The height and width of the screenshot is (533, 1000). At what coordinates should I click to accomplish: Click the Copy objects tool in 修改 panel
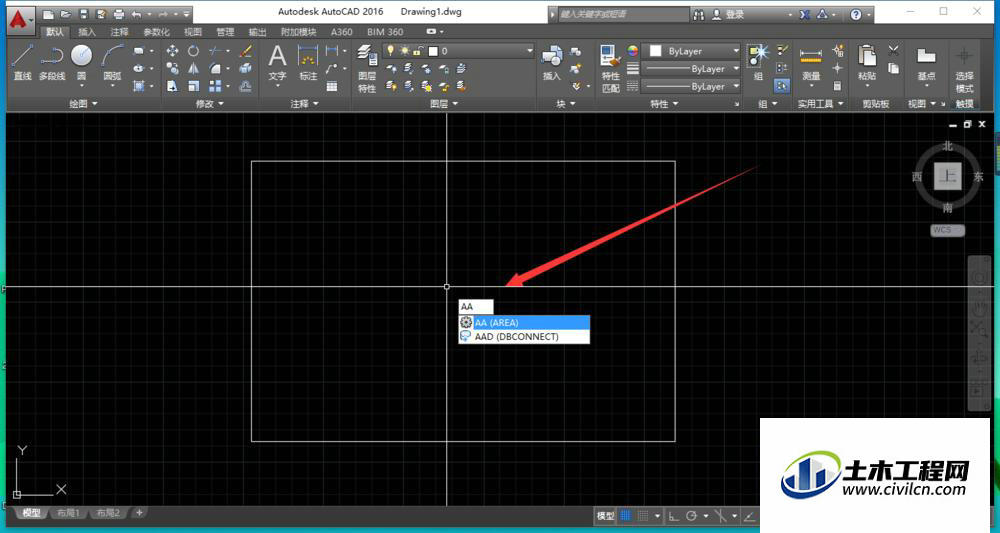[172, 68]
